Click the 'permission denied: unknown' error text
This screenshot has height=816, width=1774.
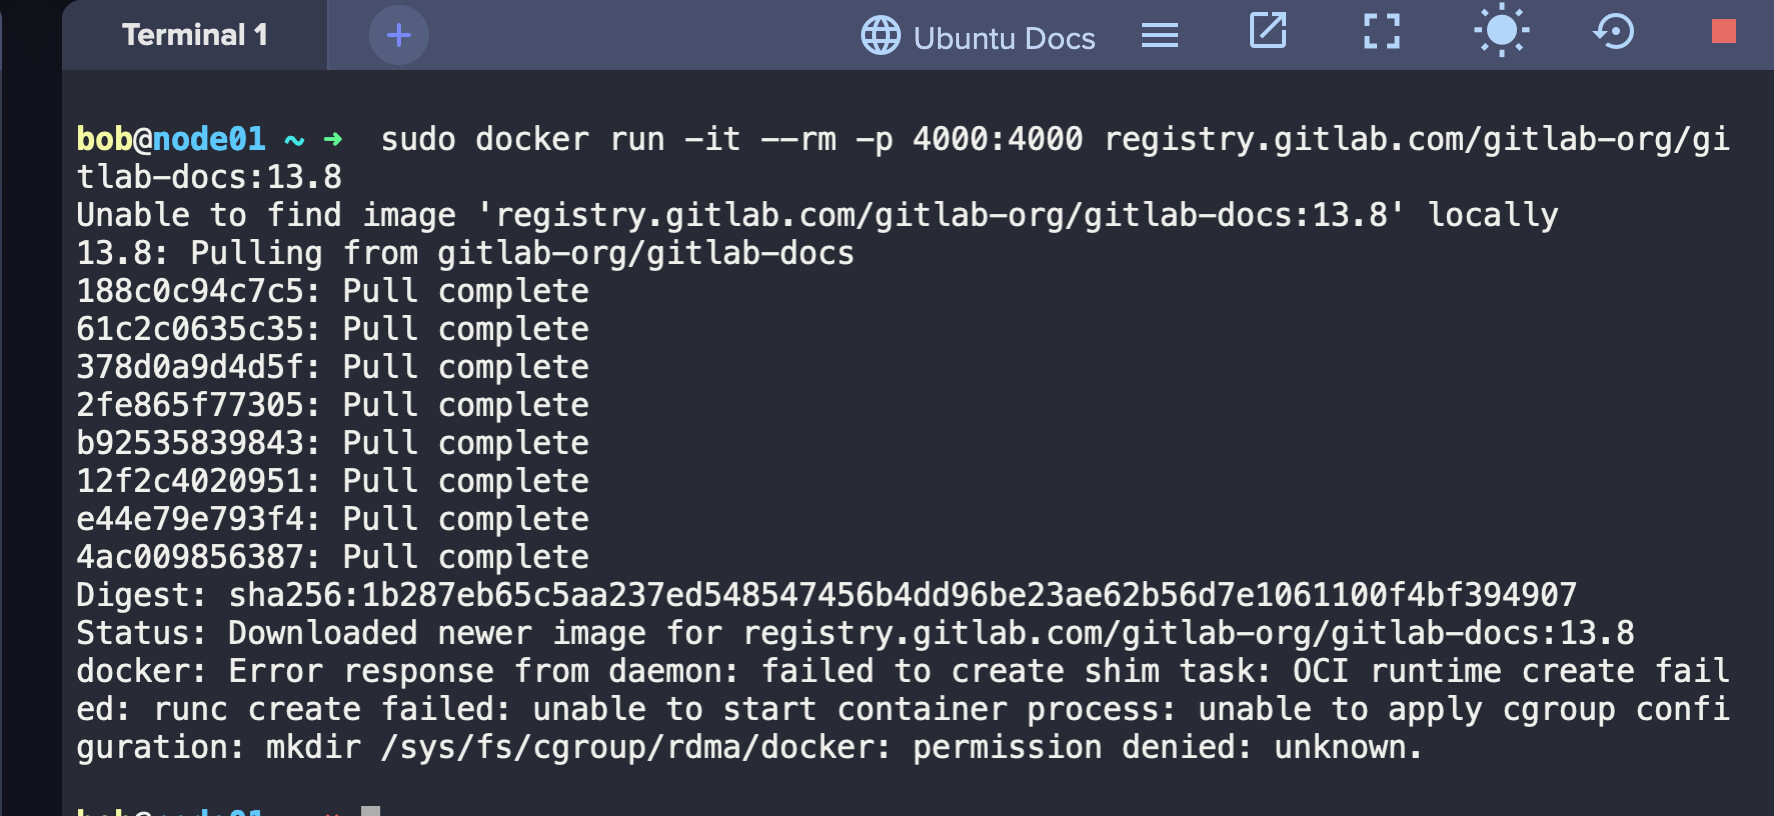1166,747
